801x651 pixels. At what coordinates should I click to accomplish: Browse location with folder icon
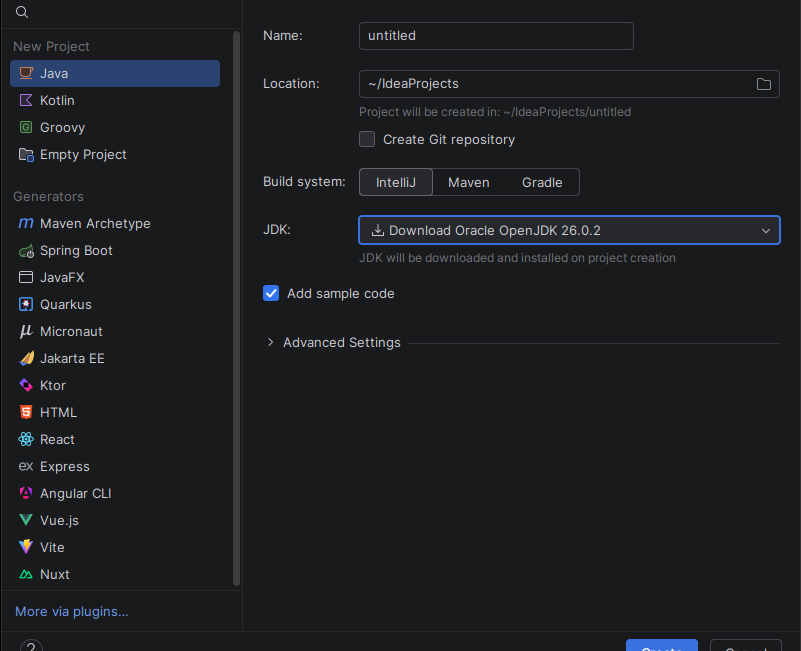coord(764,84)
